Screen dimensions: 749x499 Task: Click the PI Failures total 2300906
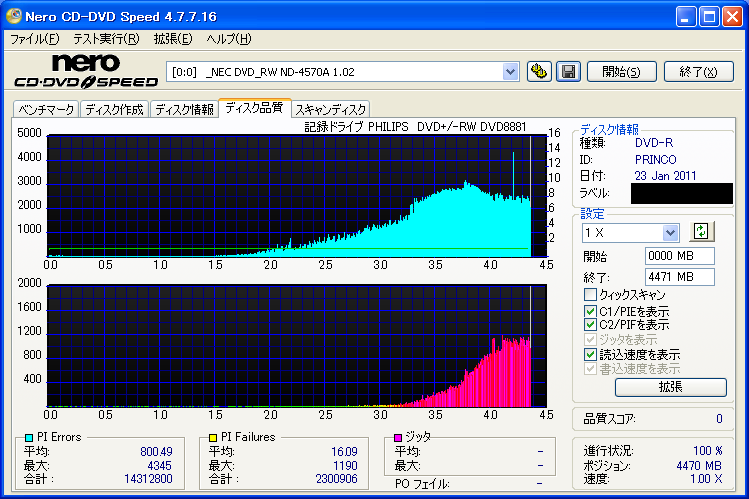[336, 478]
